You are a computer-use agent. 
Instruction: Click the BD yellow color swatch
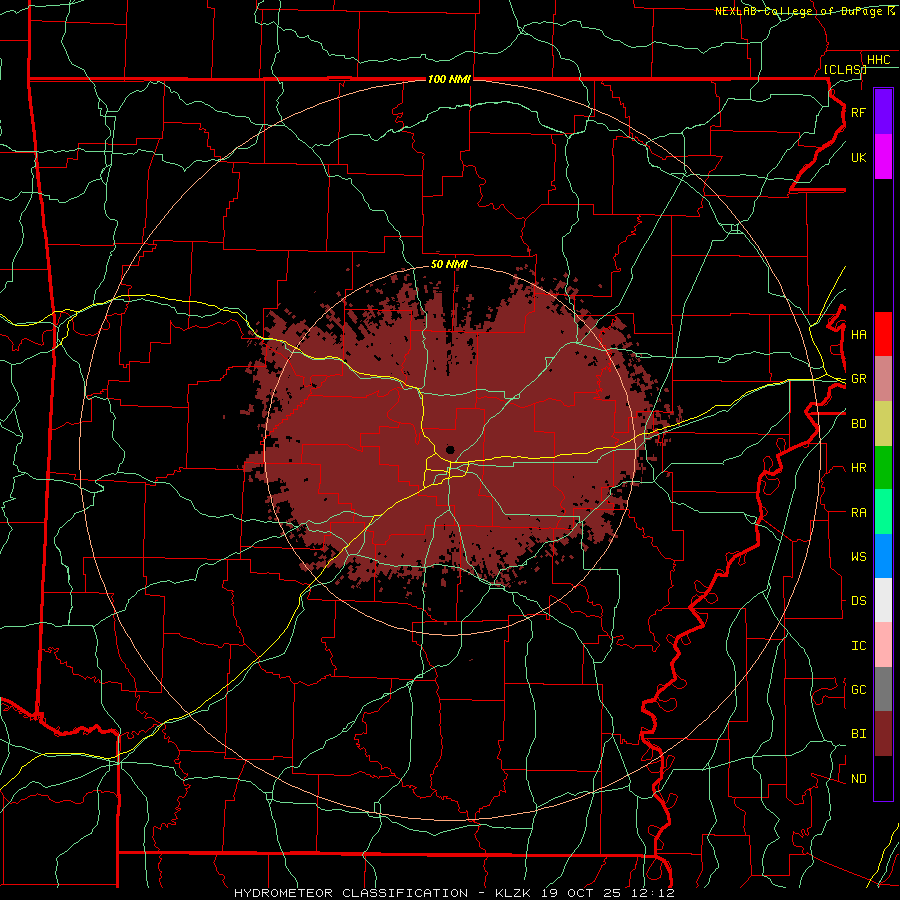pos(883,424)
